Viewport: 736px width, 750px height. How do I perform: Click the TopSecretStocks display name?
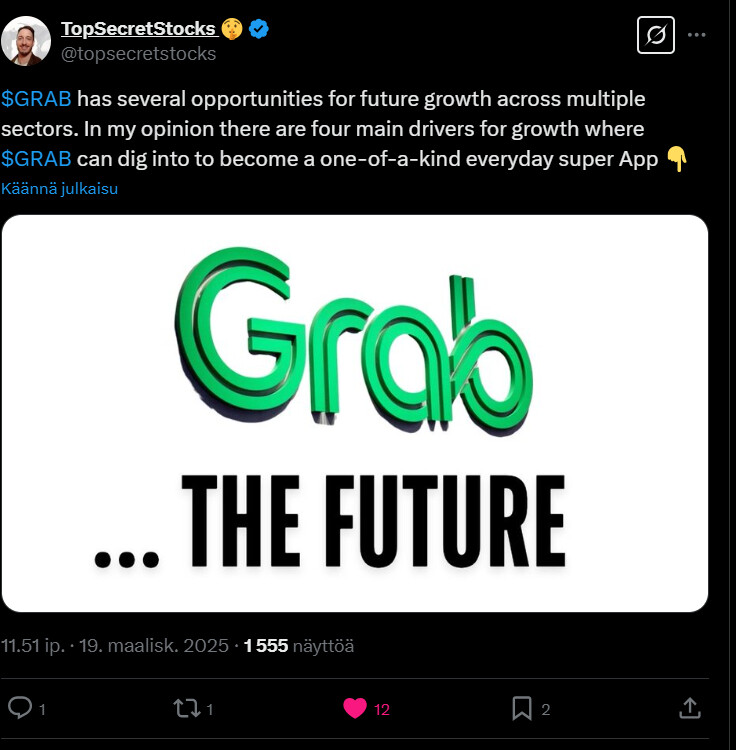click(138, 29)
